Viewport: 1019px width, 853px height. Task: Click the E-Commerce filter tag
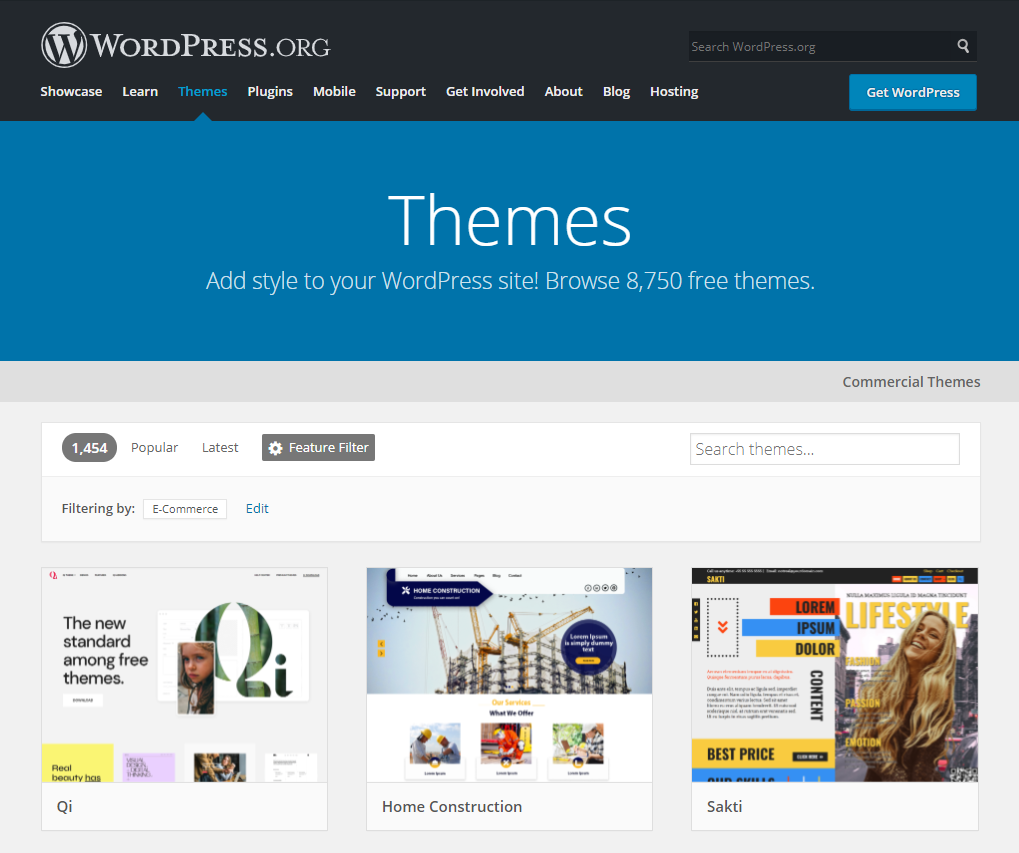185,509
